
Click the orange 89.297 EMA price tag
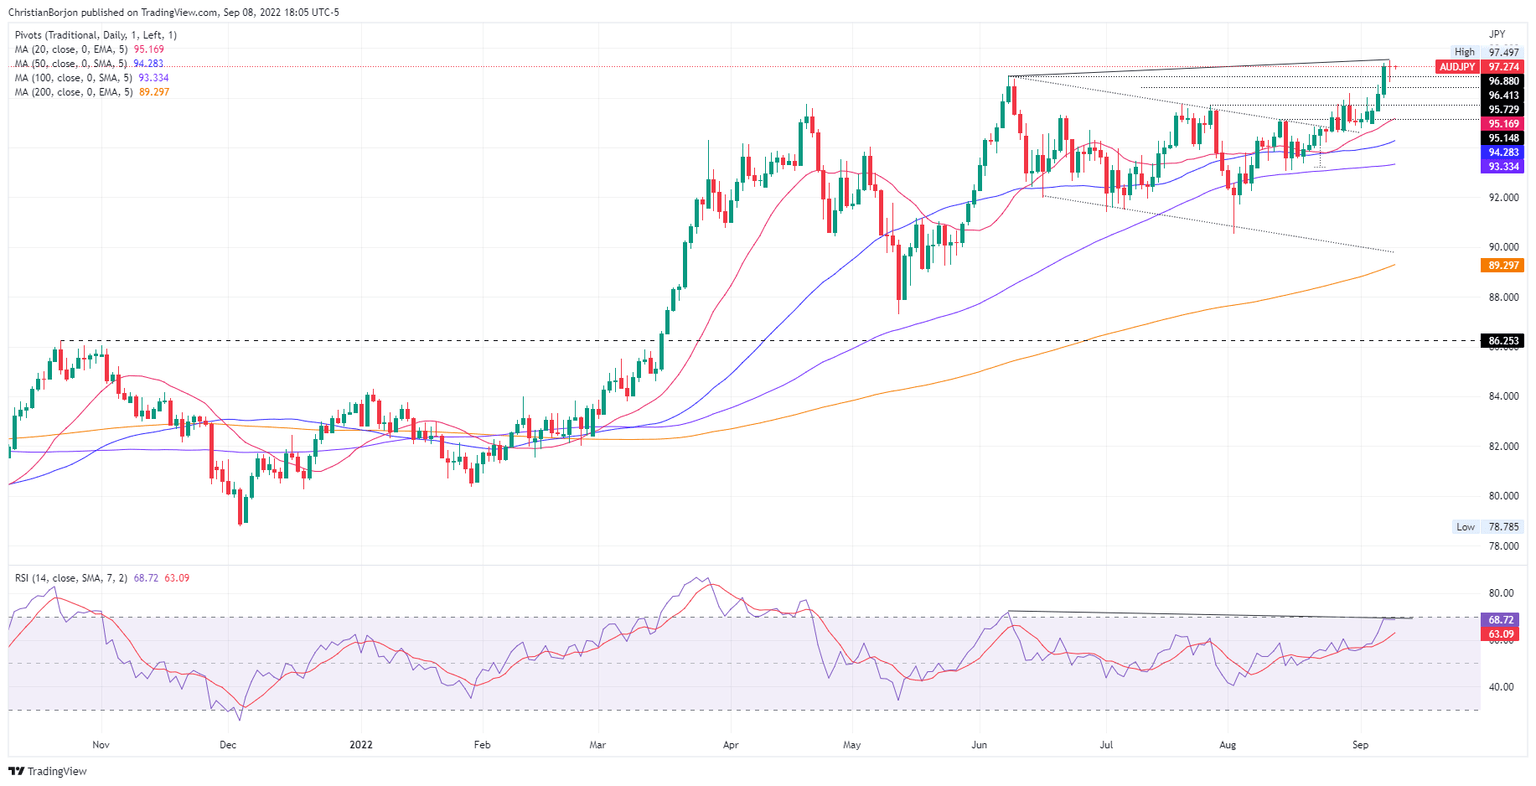(x=1504, y=265)
